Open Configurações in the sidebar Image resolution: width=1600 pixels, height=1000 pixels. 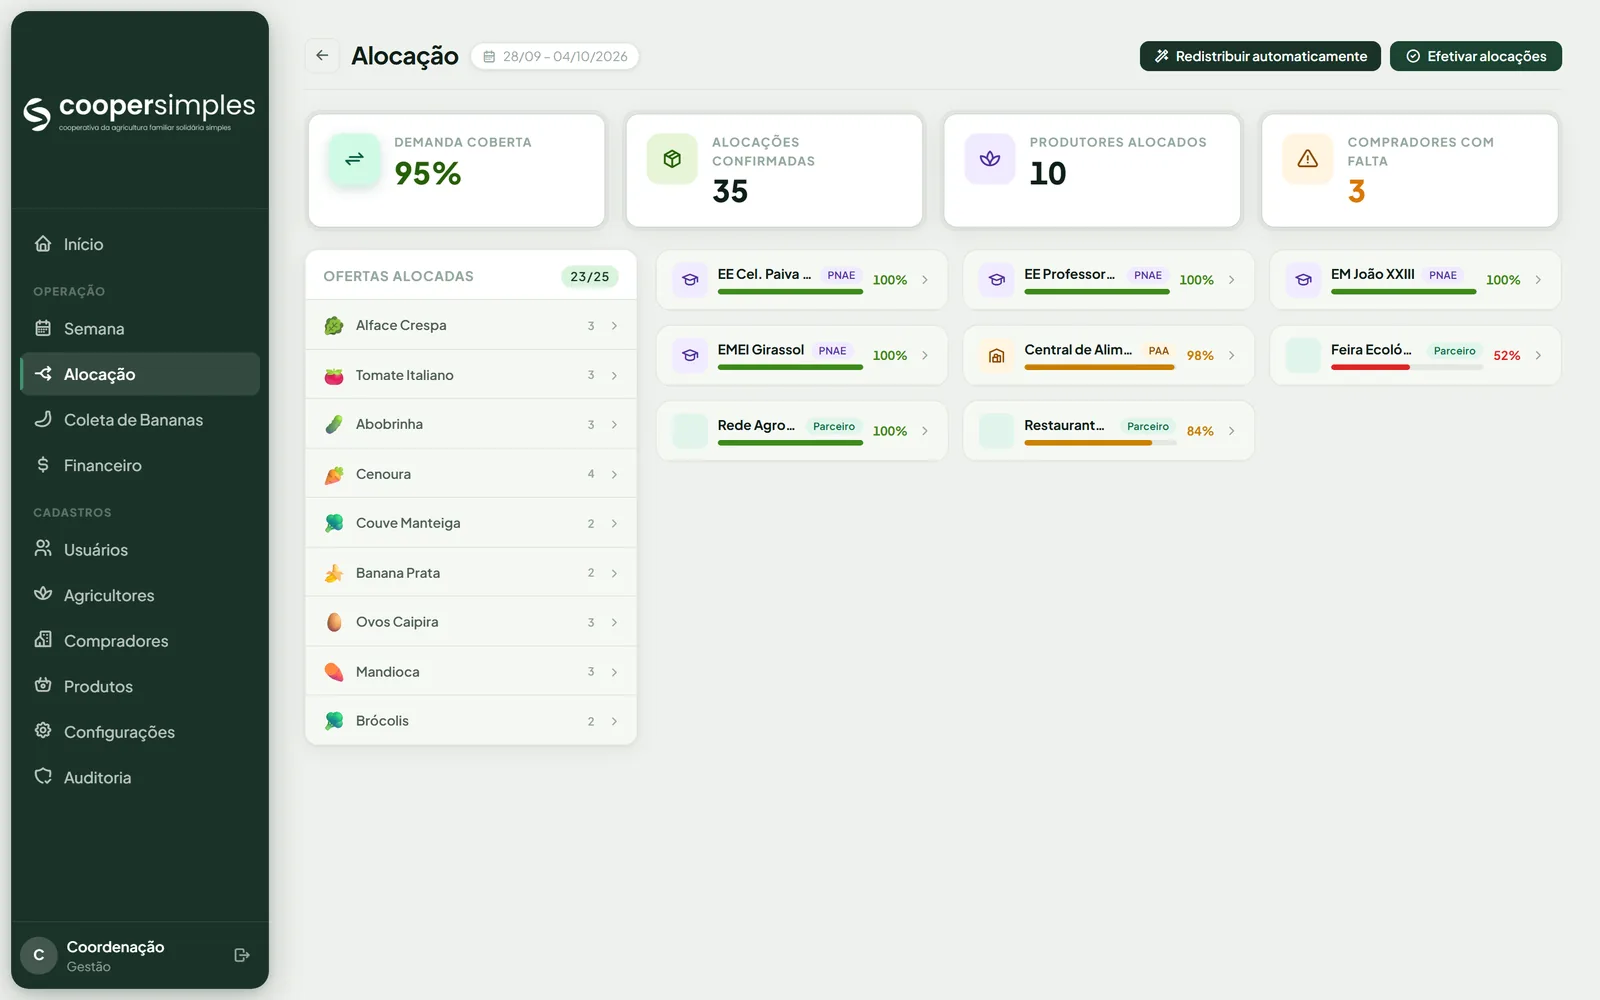pos(140,732)
